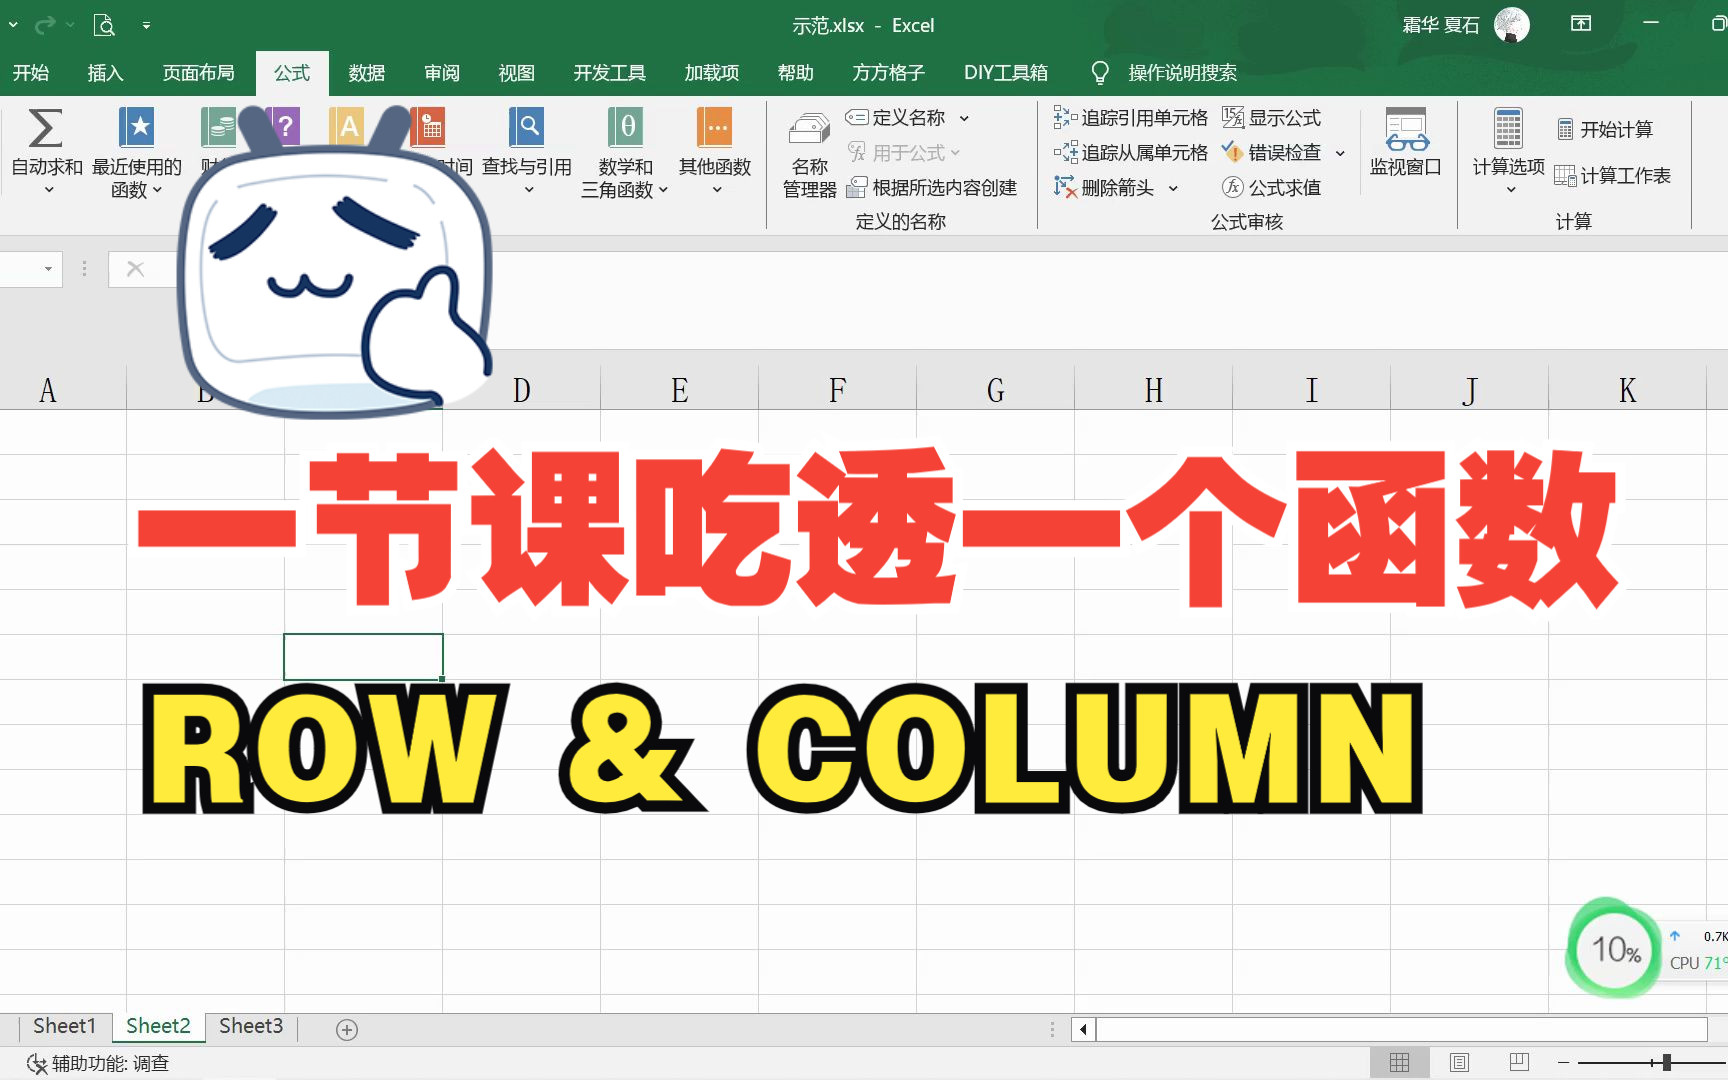1728x1080 pixels.
Task: Switch to the Sheet3 worksheet tab
Action: point(250,1026)
